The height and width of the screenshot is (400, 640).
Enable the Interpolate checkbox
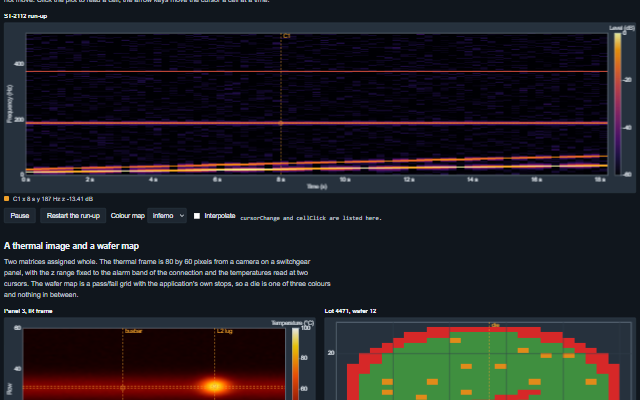(x=197, y=216)
